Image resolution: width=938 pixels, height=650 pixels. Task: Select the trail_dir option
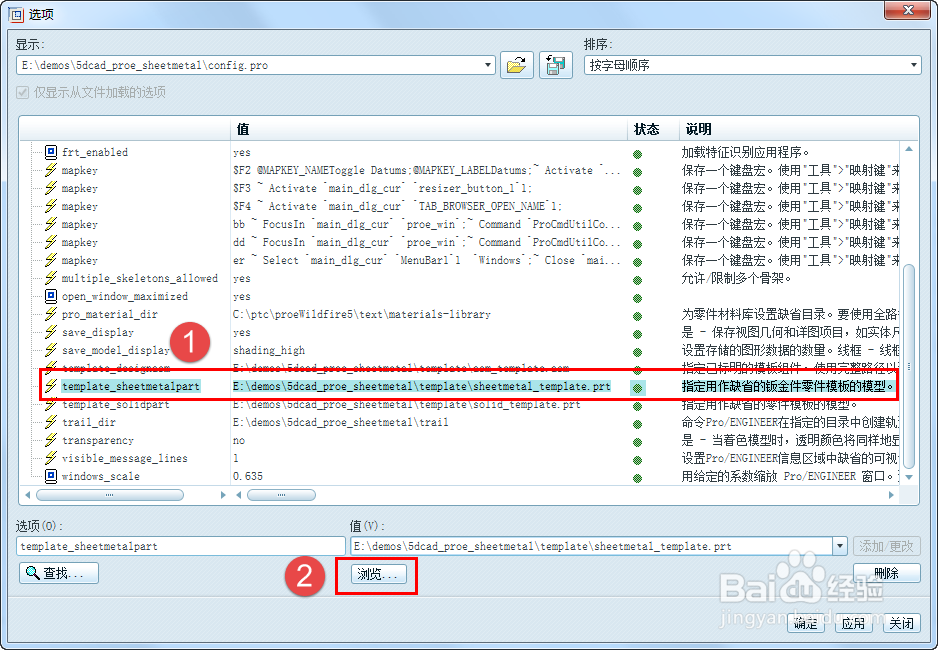[x=89, y=422]
